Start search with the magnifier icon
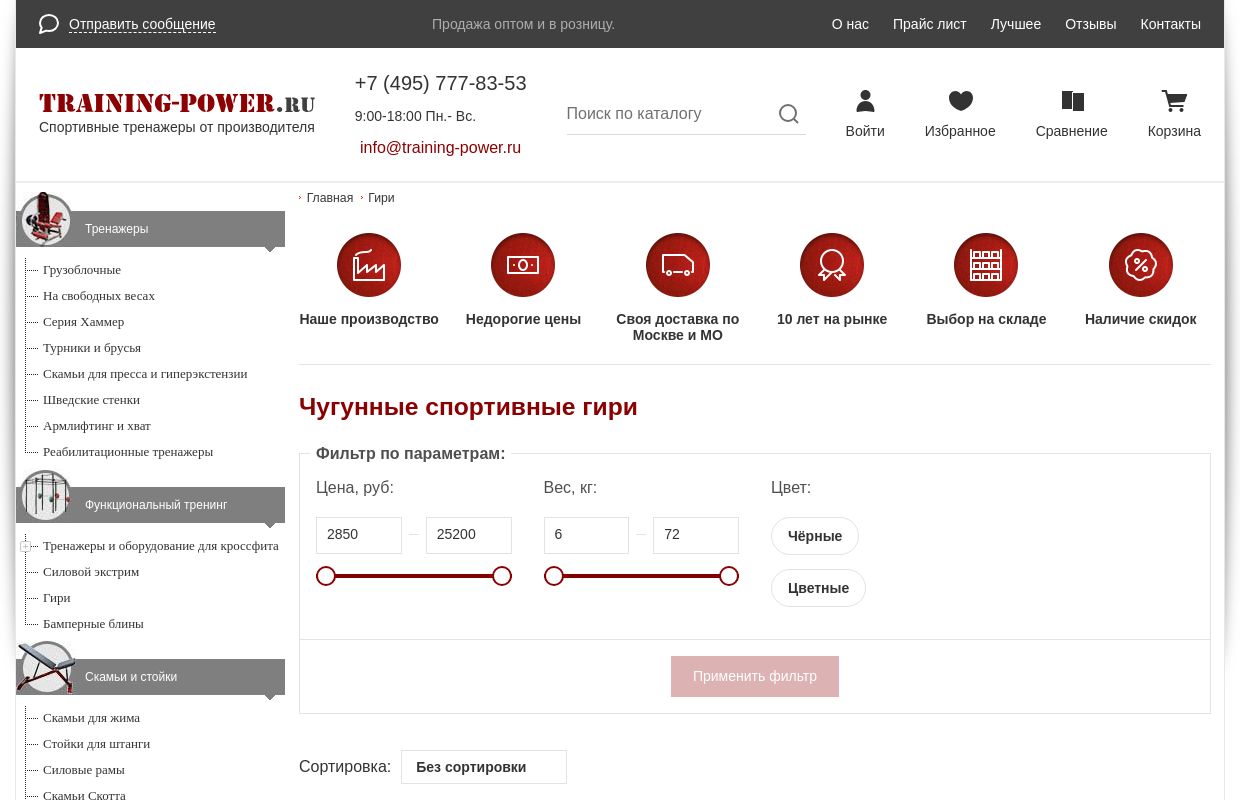Image resolution: width=1240 pixels, height=800 pixels. 789,114
